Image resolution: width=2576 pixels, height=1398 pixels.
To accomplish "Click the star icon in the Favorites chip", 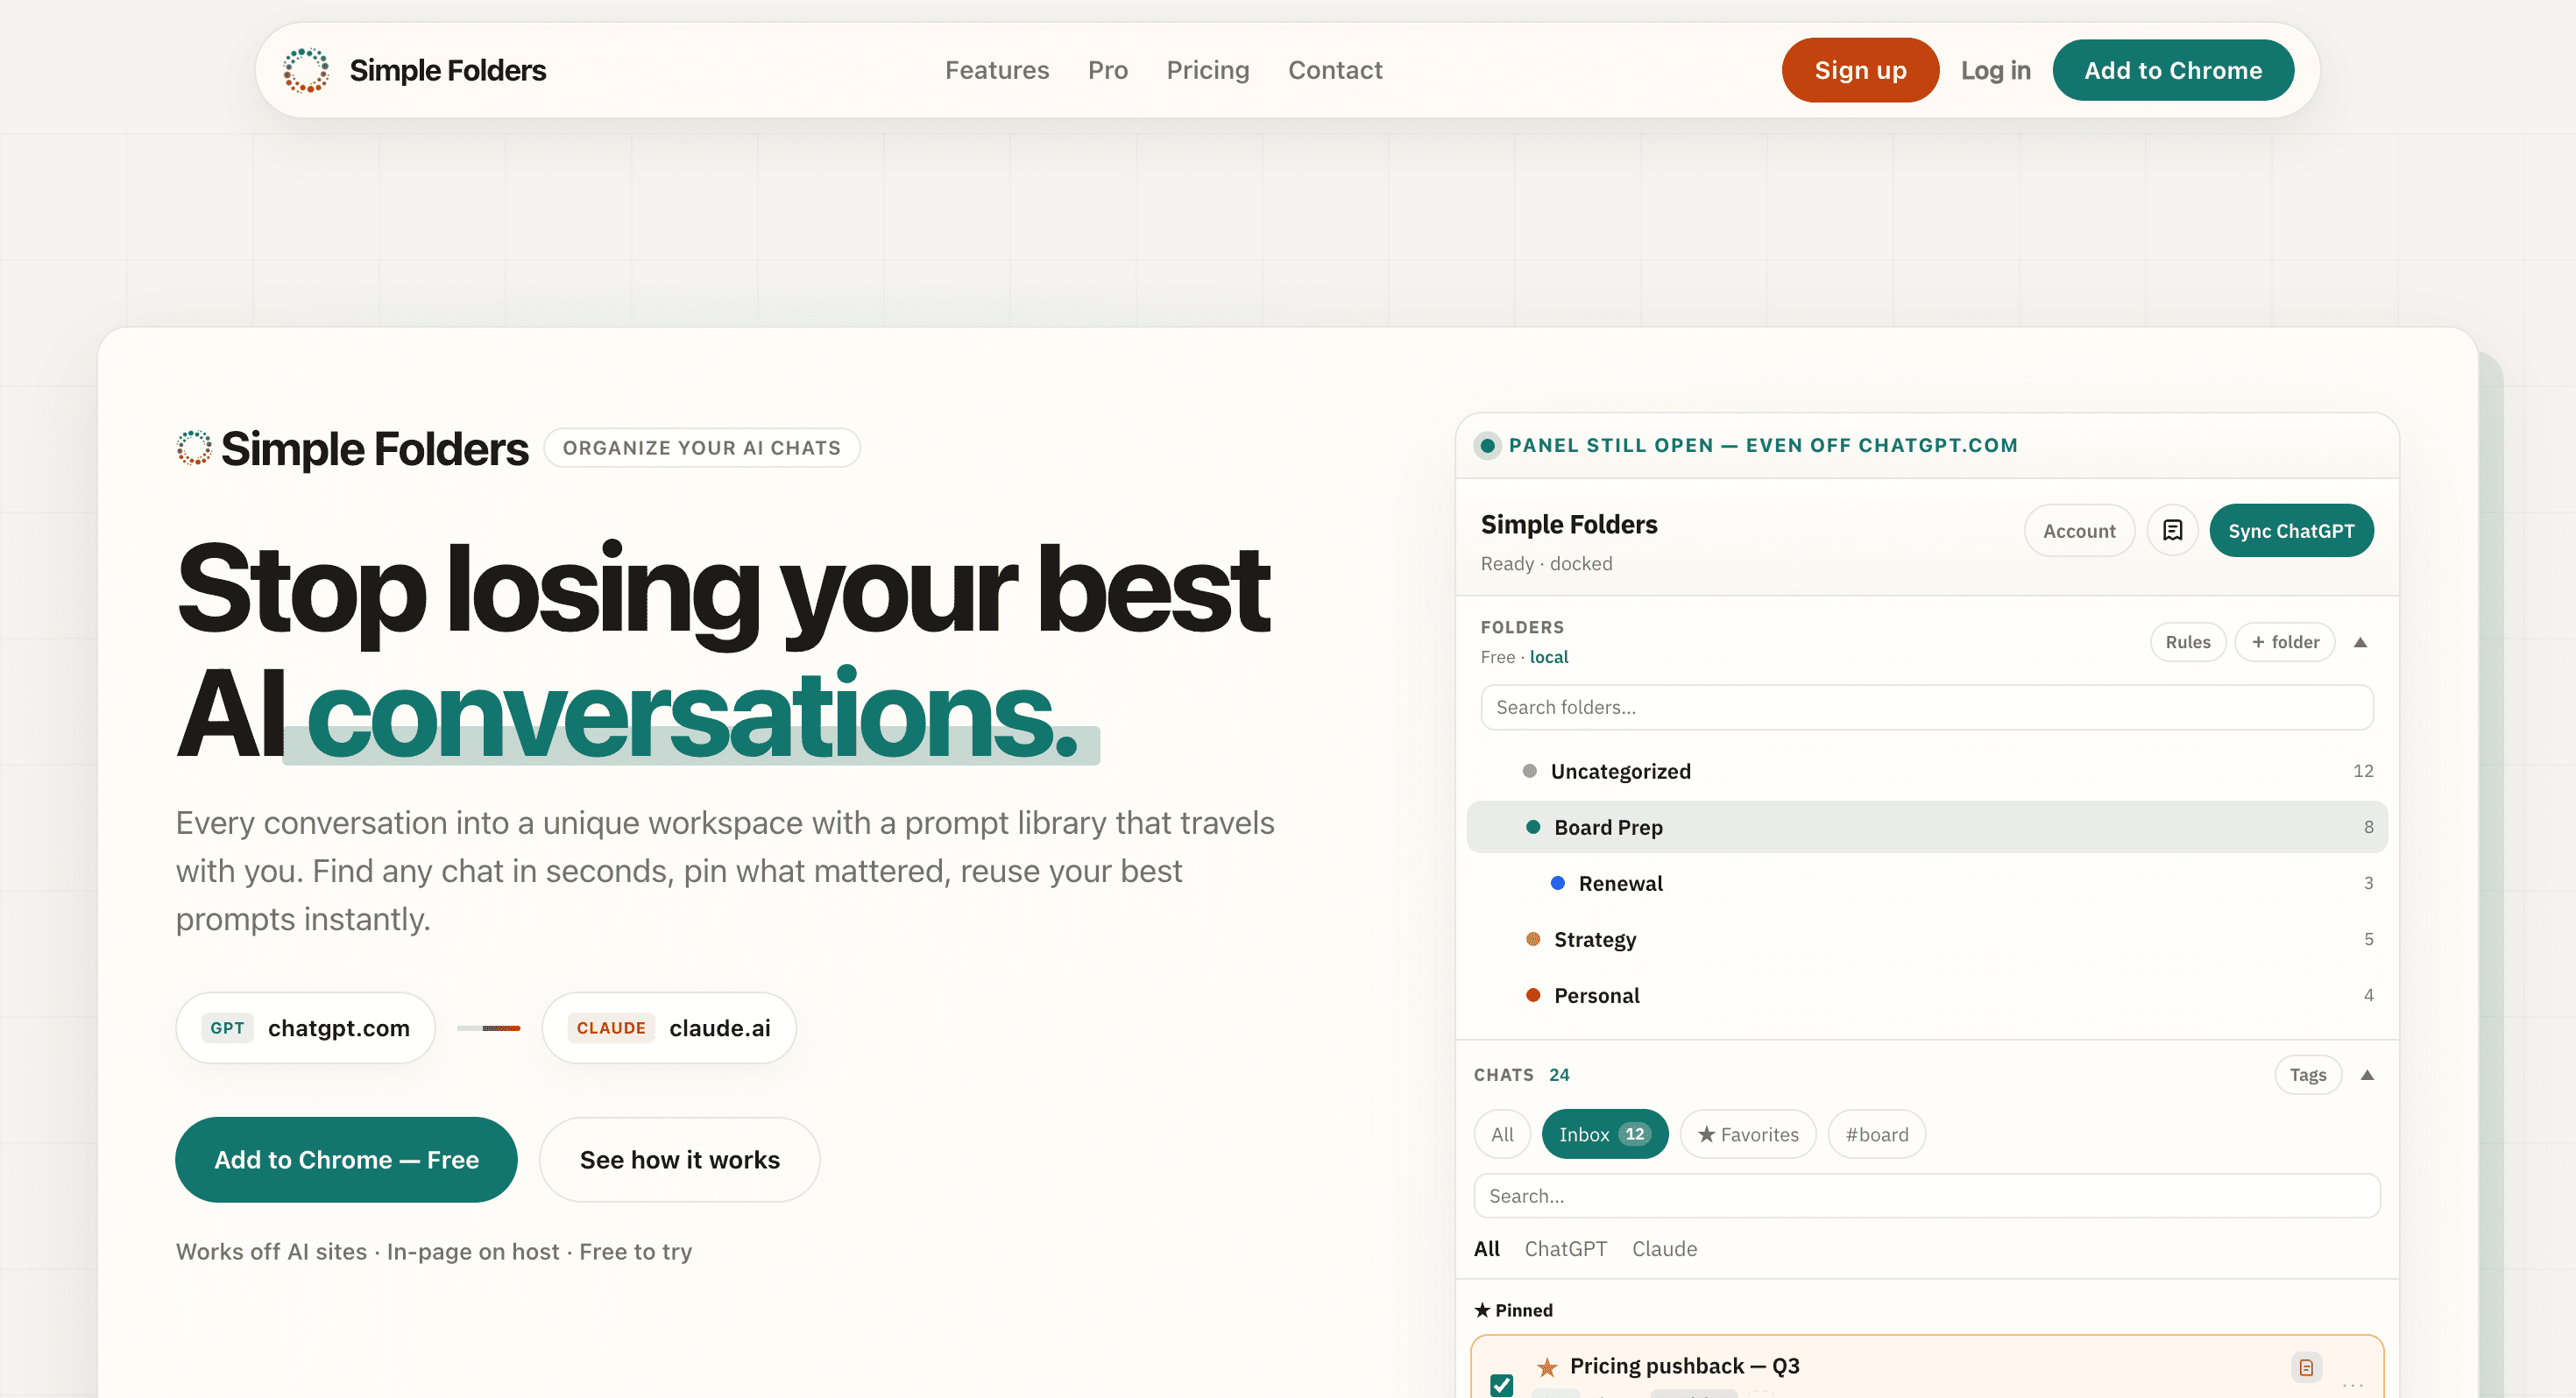I will [x=1706, y=1134].
